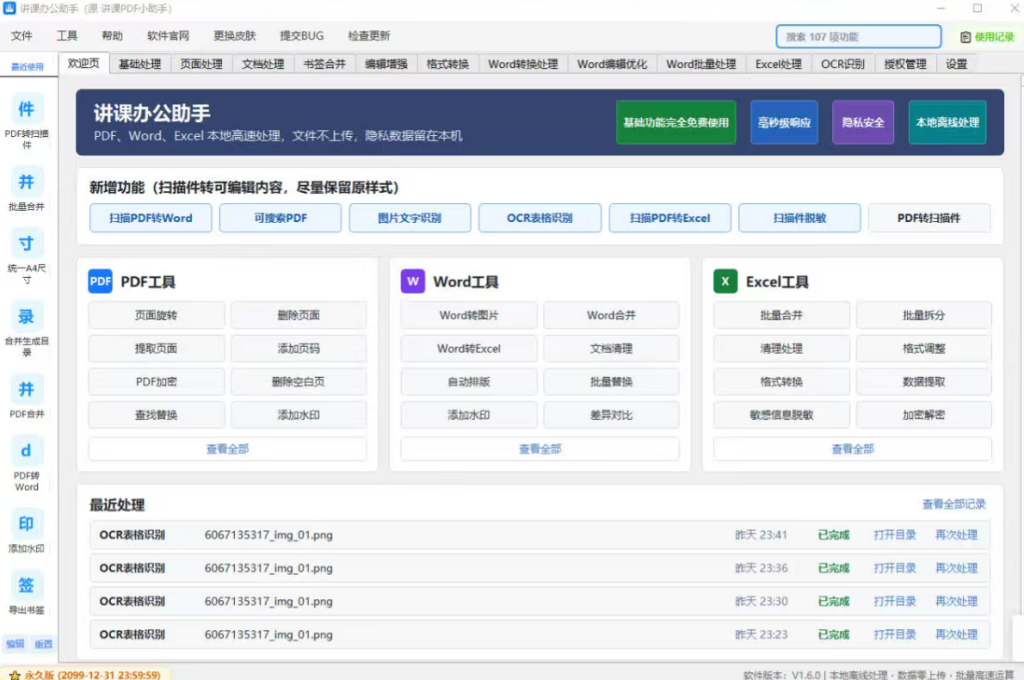
Task: Switch to the 页面处理 tab
Action: point(201,64)
